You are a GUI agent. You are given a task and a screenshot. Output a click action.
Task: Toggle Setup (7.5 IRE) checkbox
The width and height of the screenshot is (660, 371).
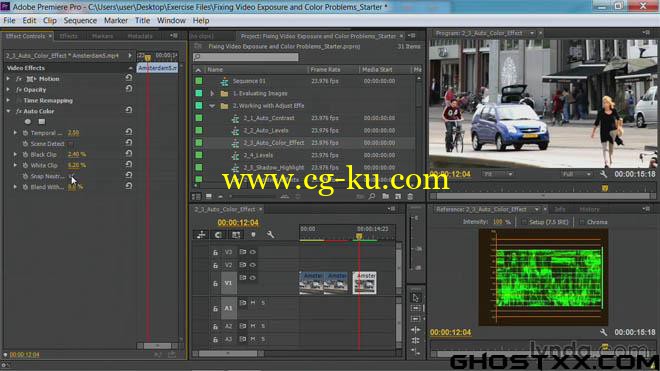[x=524, y=222]
